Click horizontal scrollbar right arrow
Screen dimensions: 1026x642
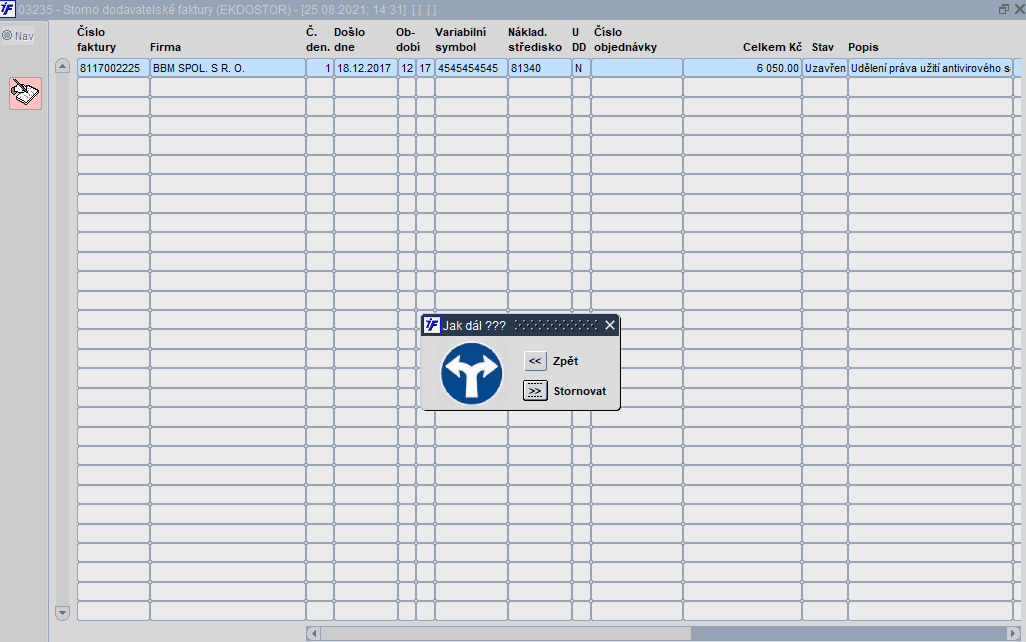1014,633
